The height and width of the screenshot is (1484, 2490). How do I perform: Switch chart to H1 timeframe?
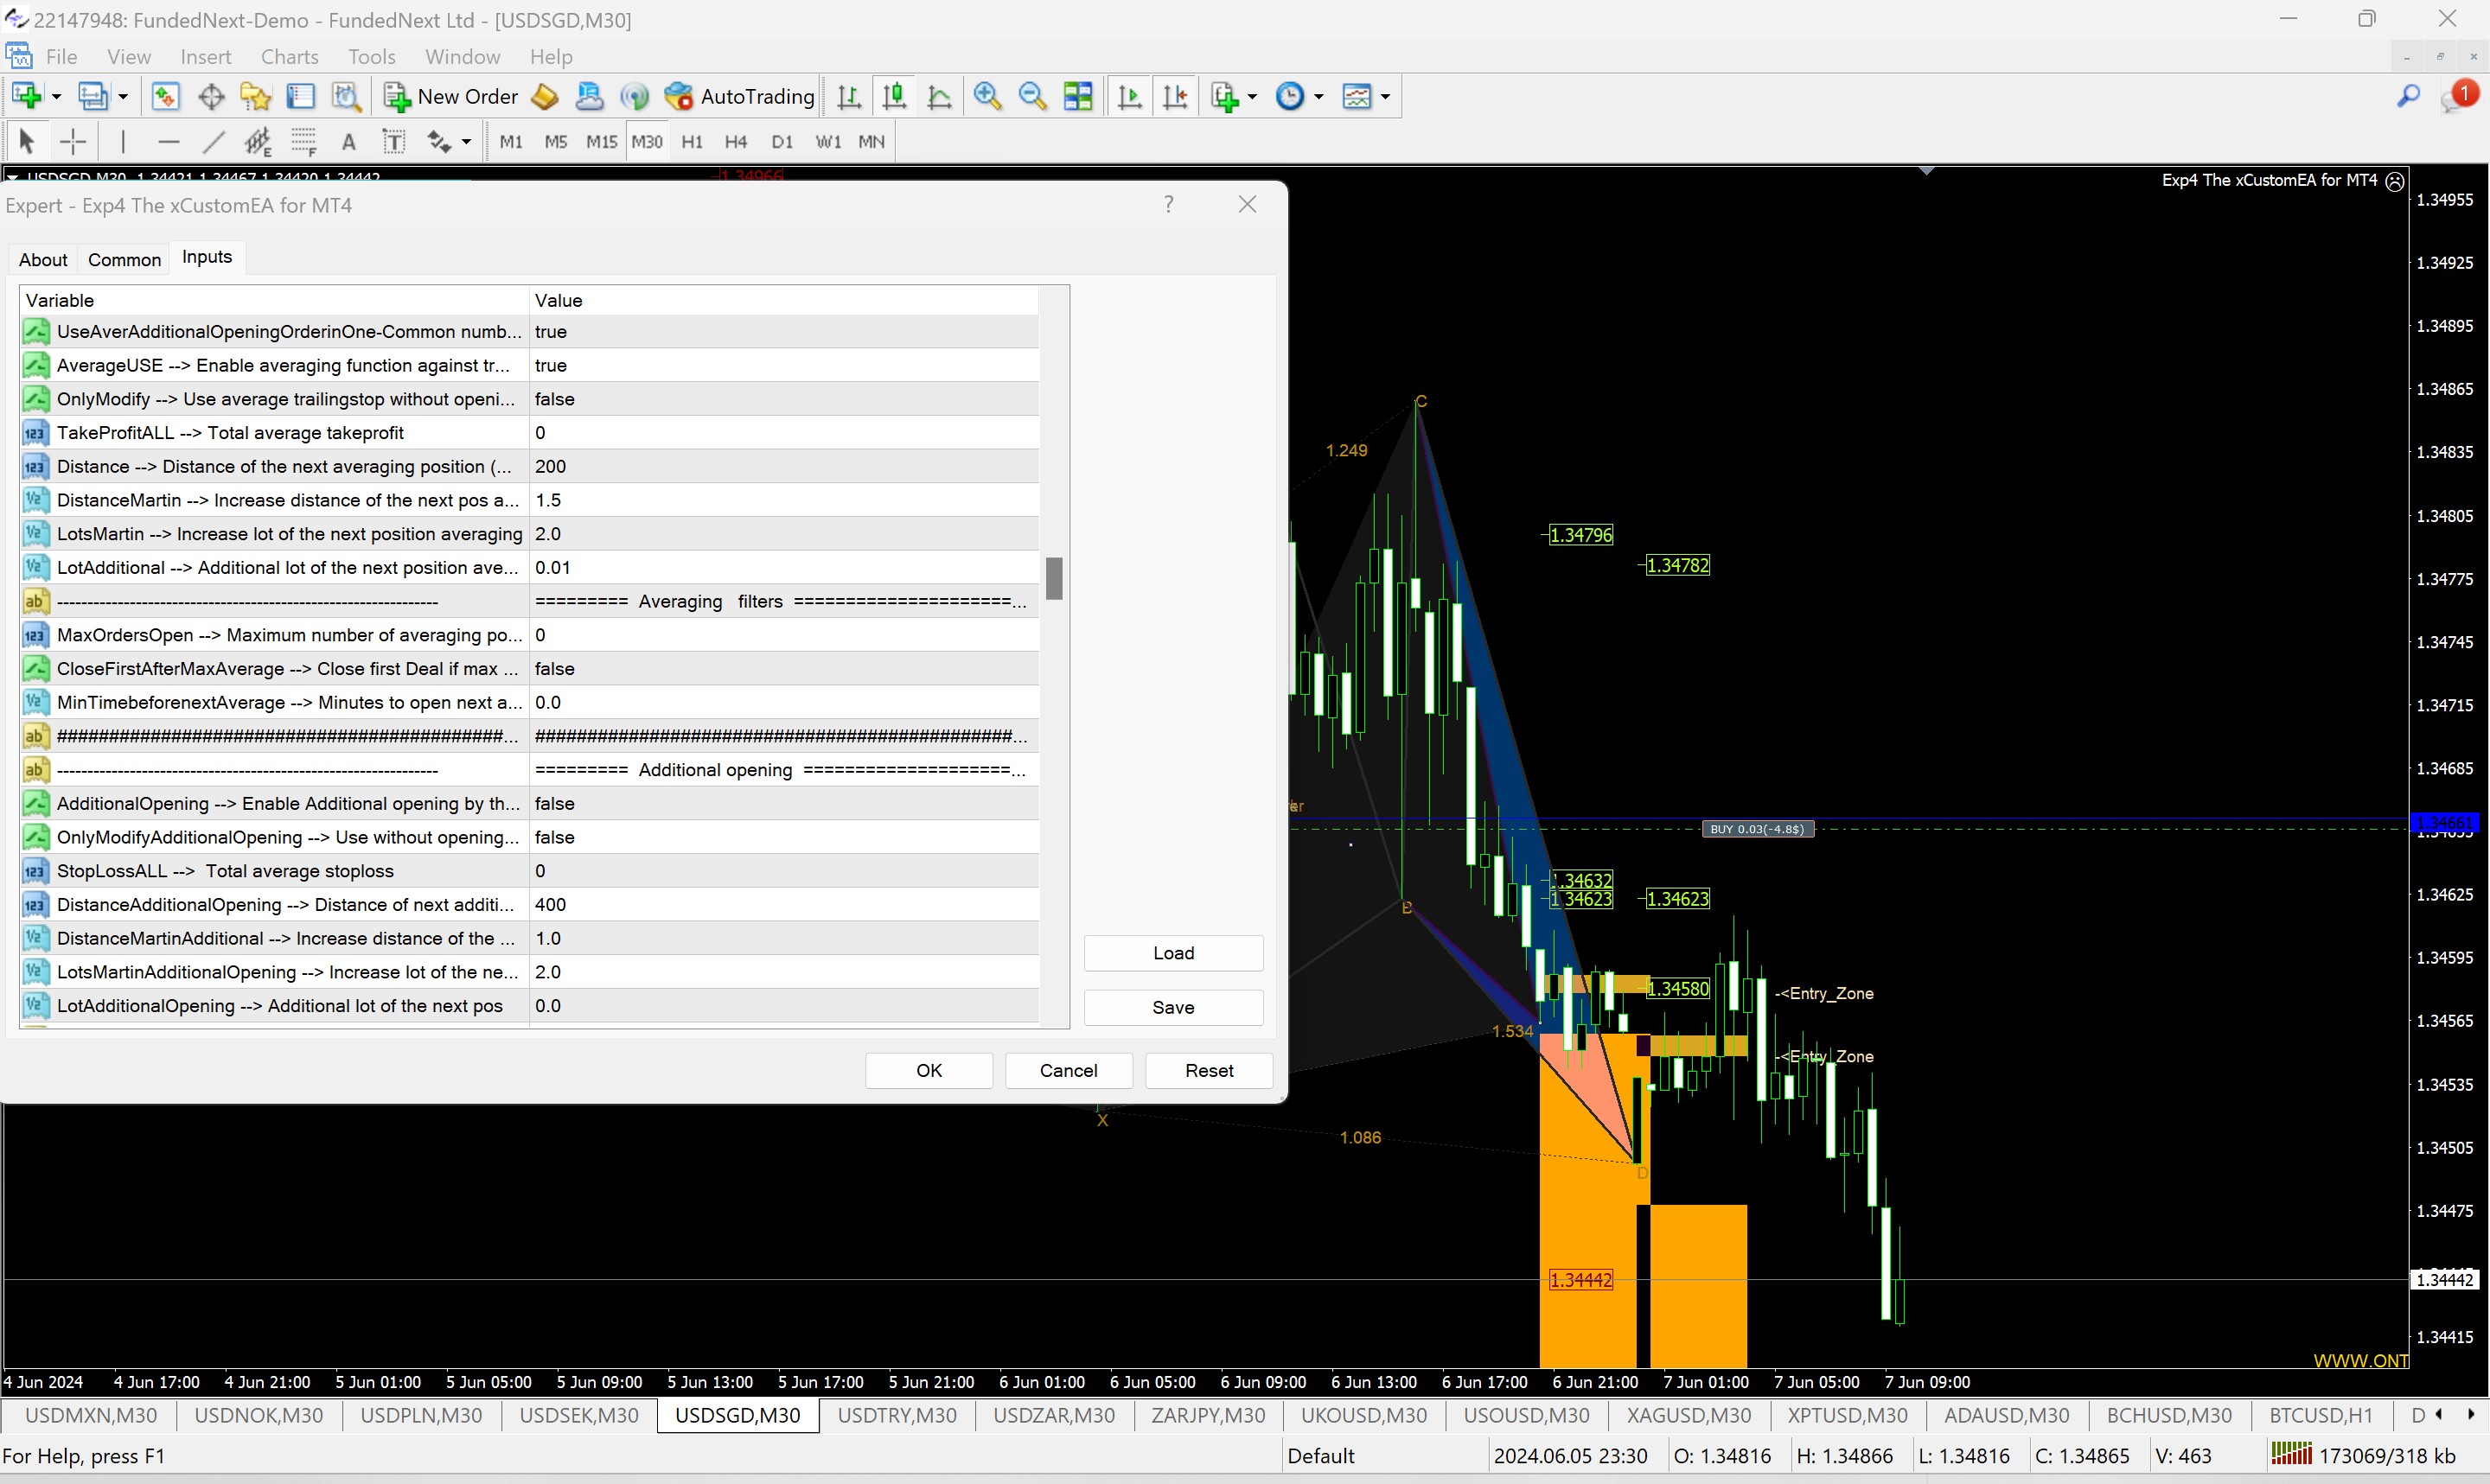[x=692, y=142]
